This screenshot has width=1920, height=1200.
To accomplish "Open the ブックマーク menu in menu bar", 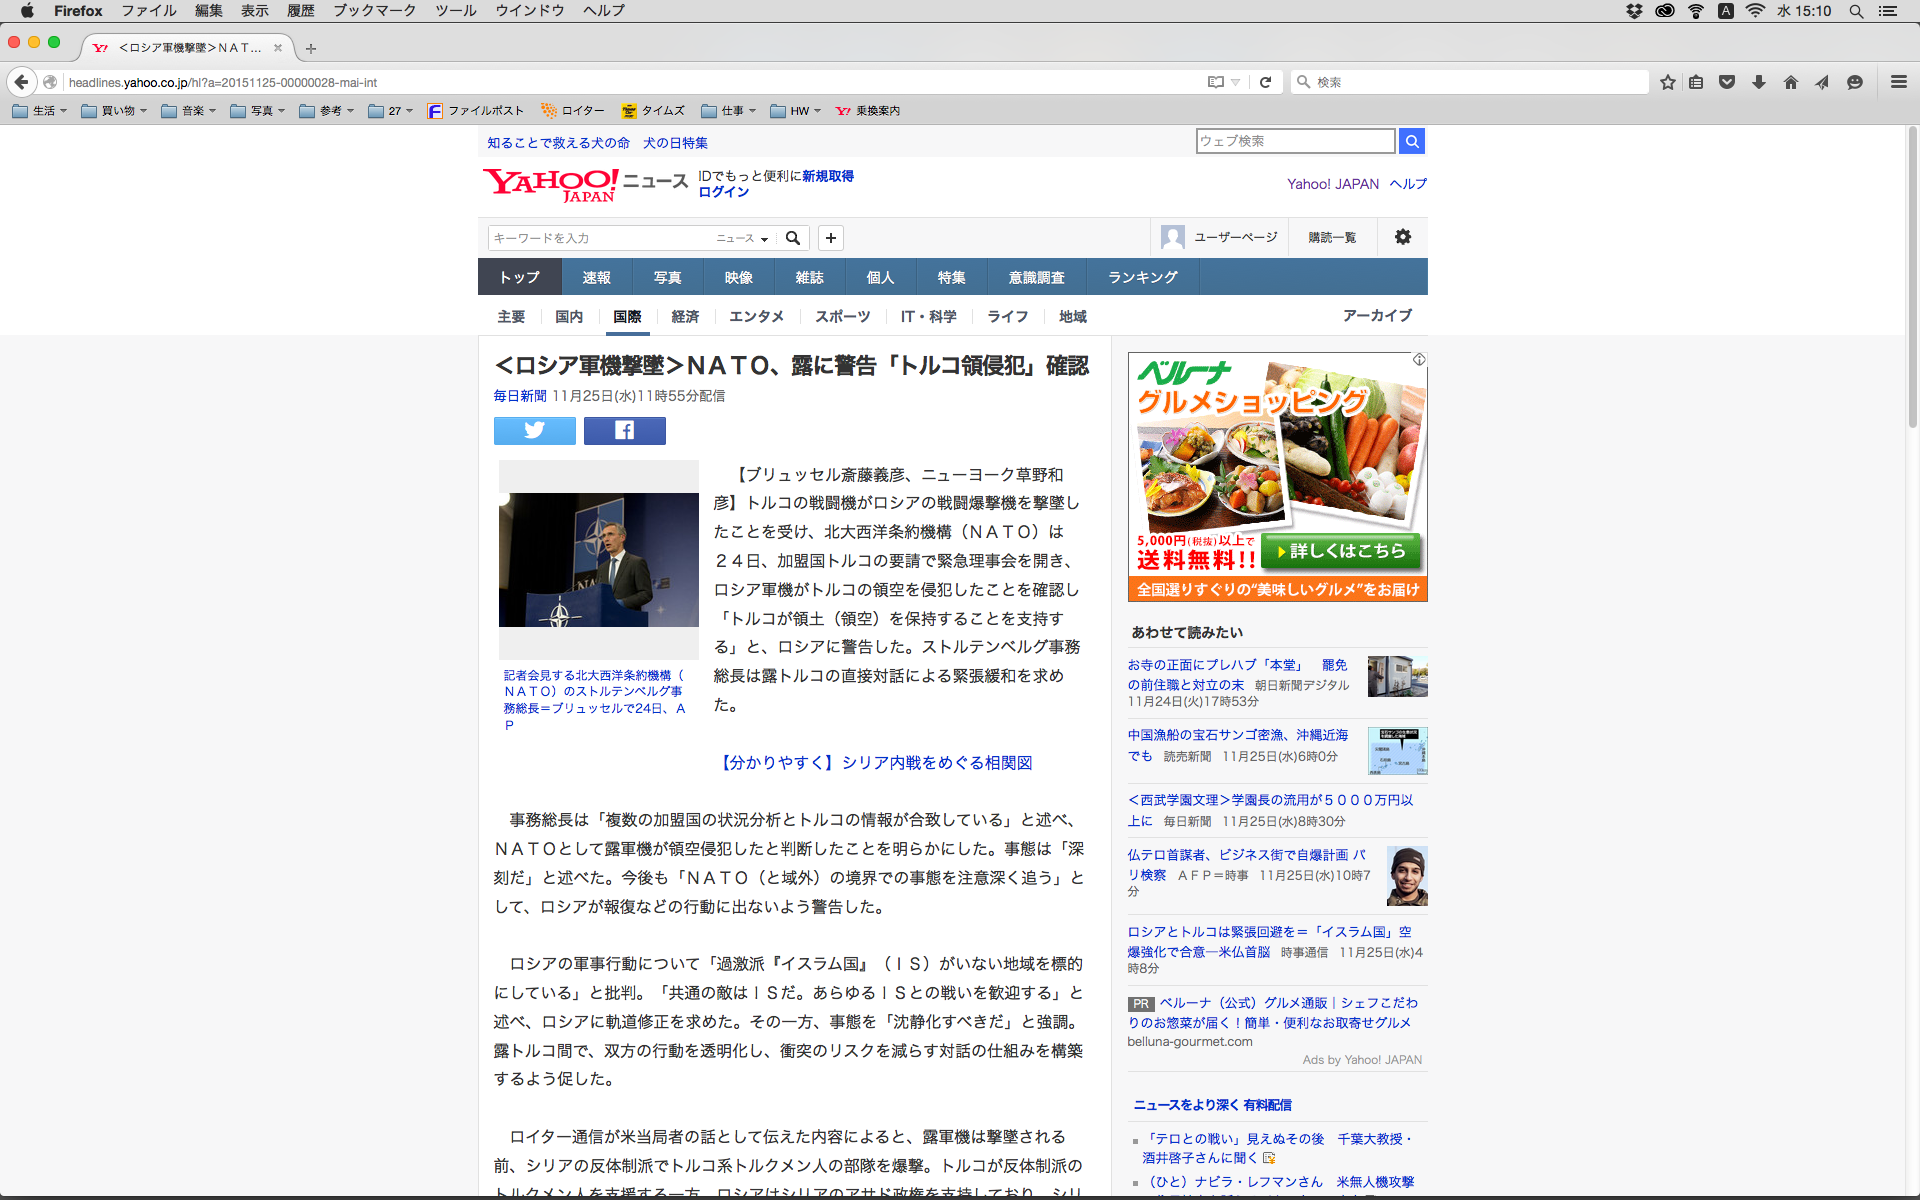I will 374,11.
